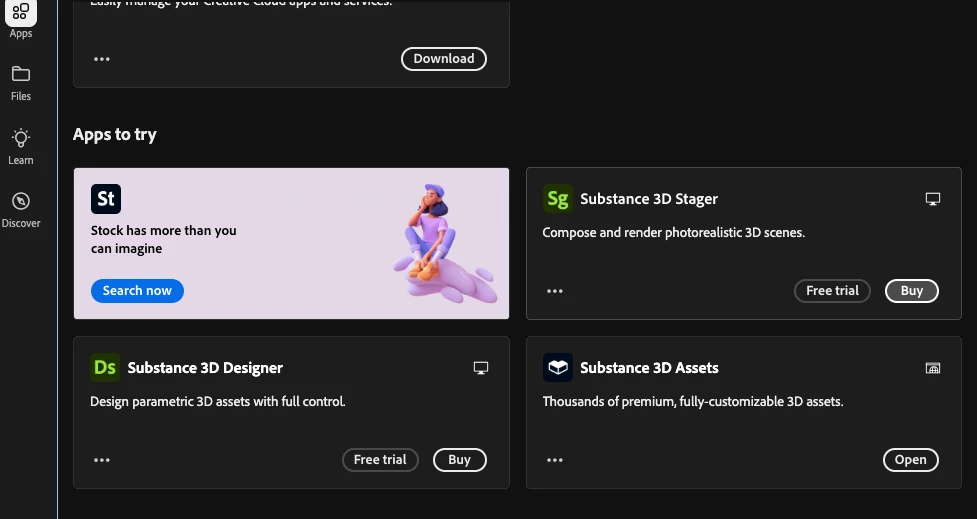Click 'Stock has more than you can imagine' text
Image resolution: width=977 pixels, height=519 pixels.
[163, 239]
